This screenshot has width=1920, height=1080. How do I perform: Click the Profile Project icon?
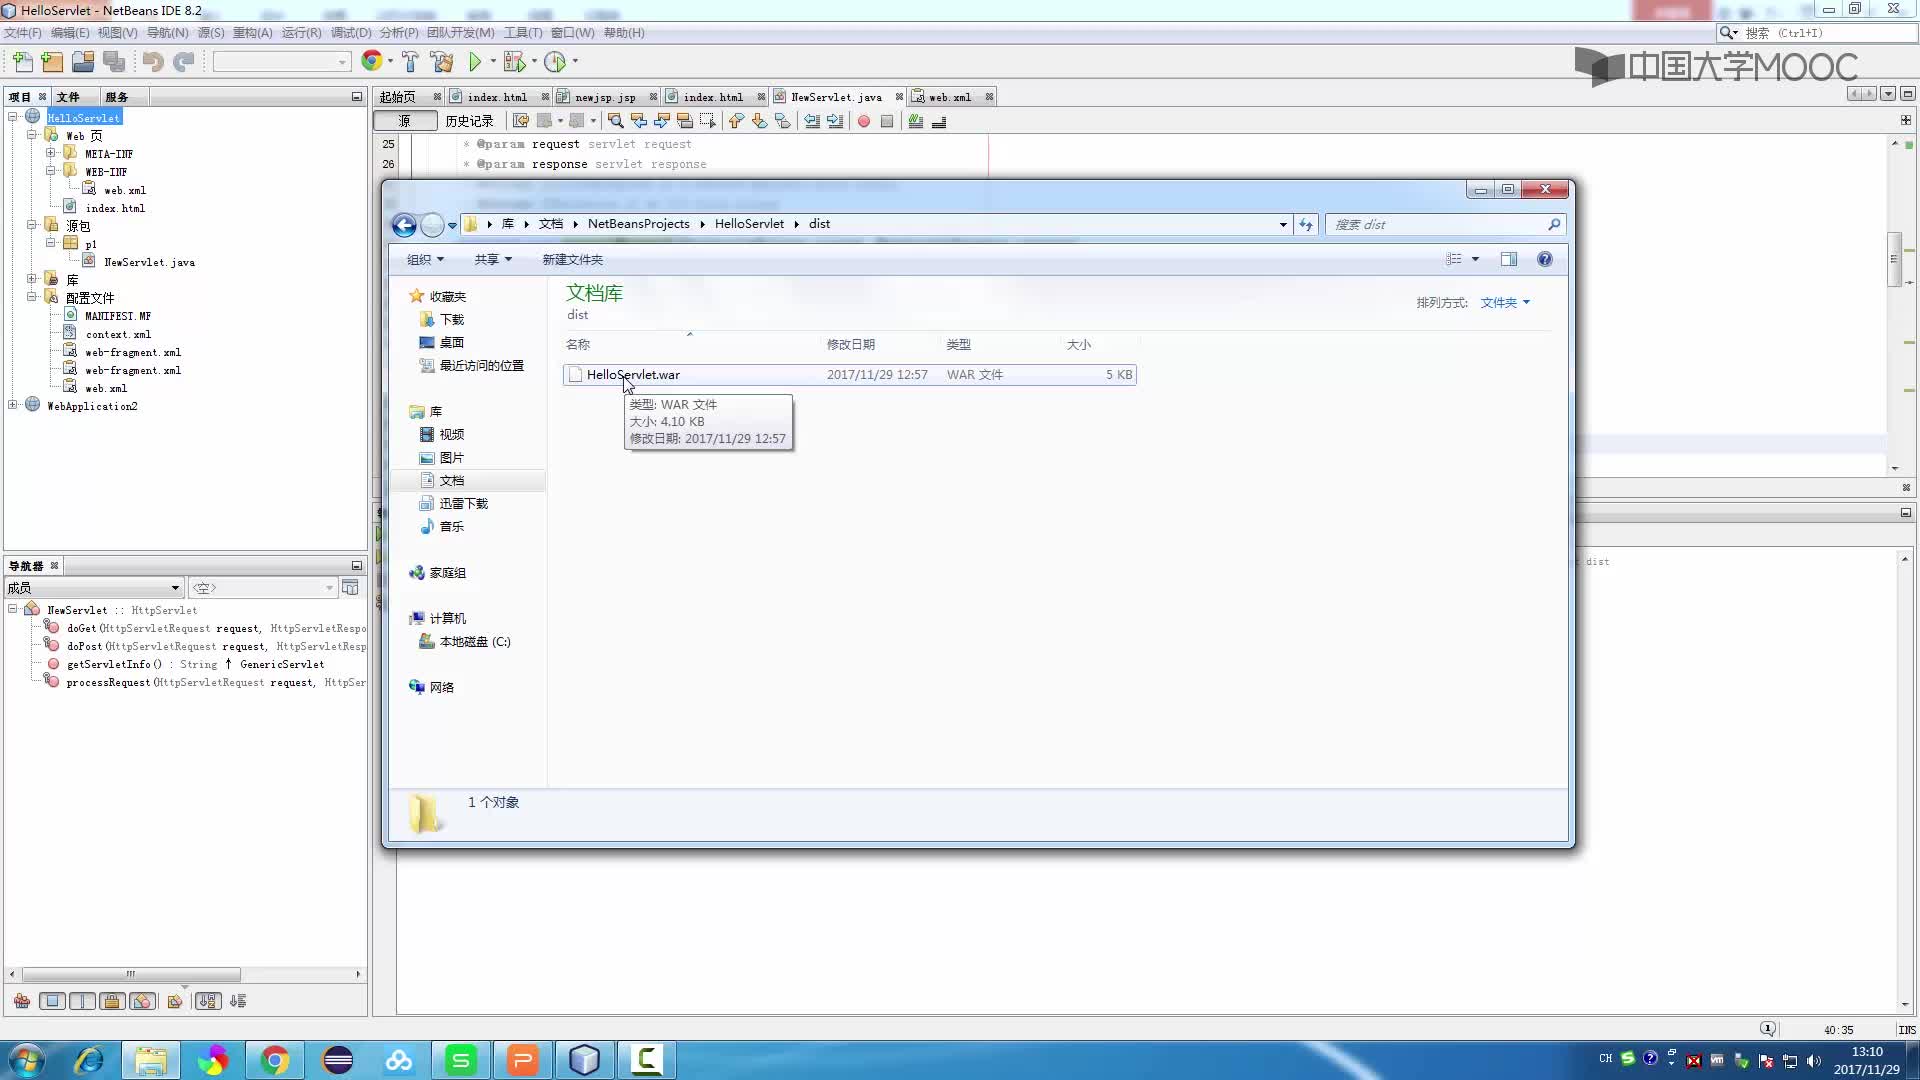pos(555,62)
